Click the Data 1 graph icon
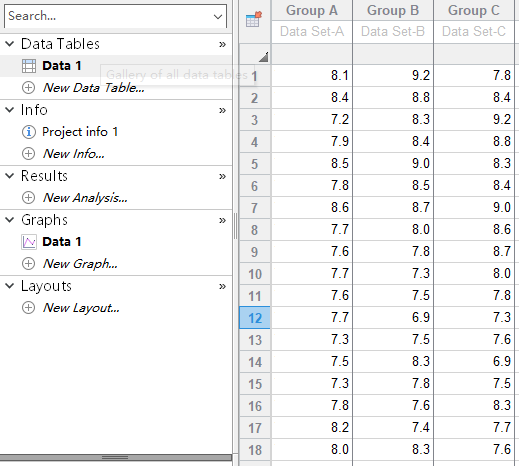Image resolution: width=519 pixels, height=466 pixels. [x=29, y=242]
